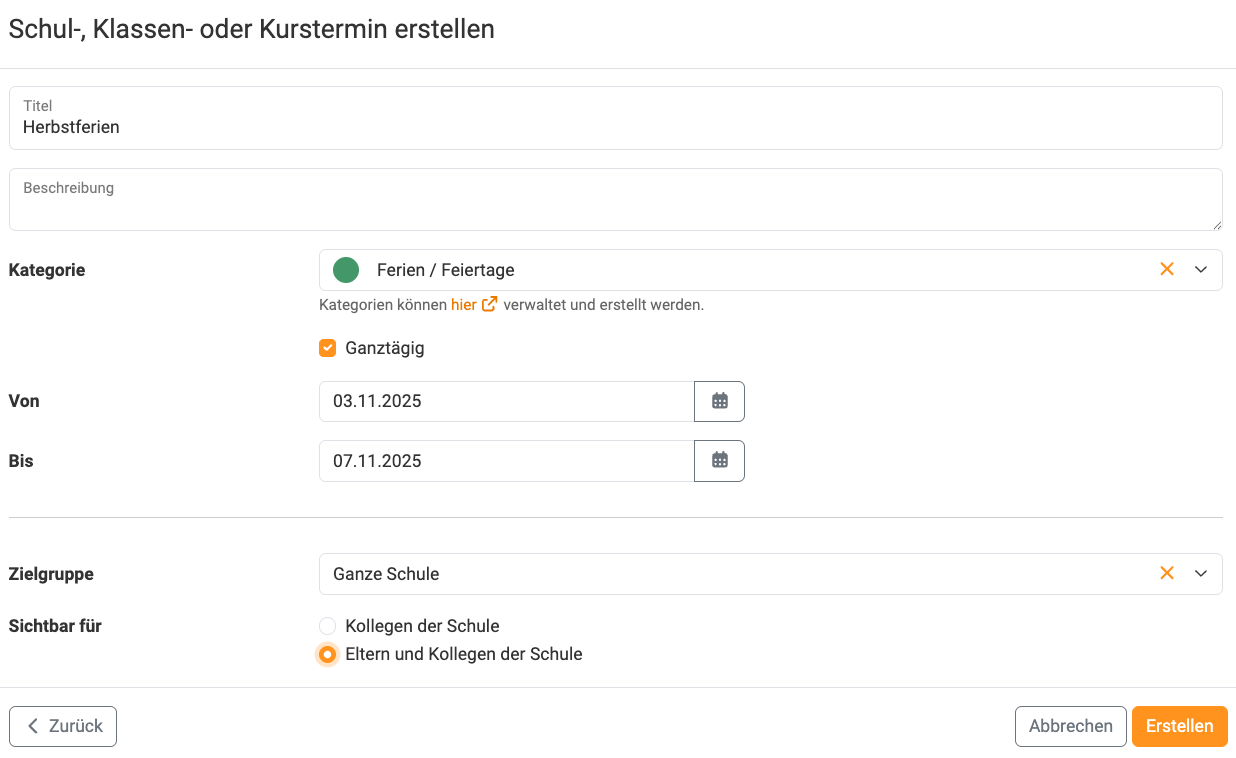Image resolution: width=1236 pixels, height=758 pixels.
Task: Select the "Kollegen der Schule" radio option
Action: point(327,625)
